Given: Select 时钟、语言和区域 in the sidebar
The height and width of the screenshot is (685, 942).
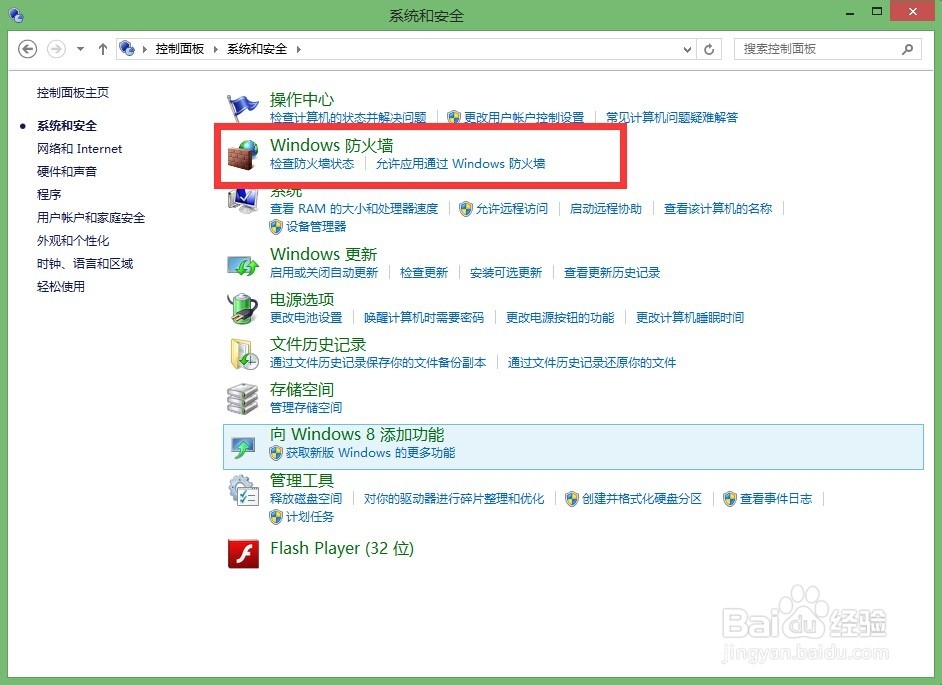Looking at the screenshot, I should coord(85,263).
